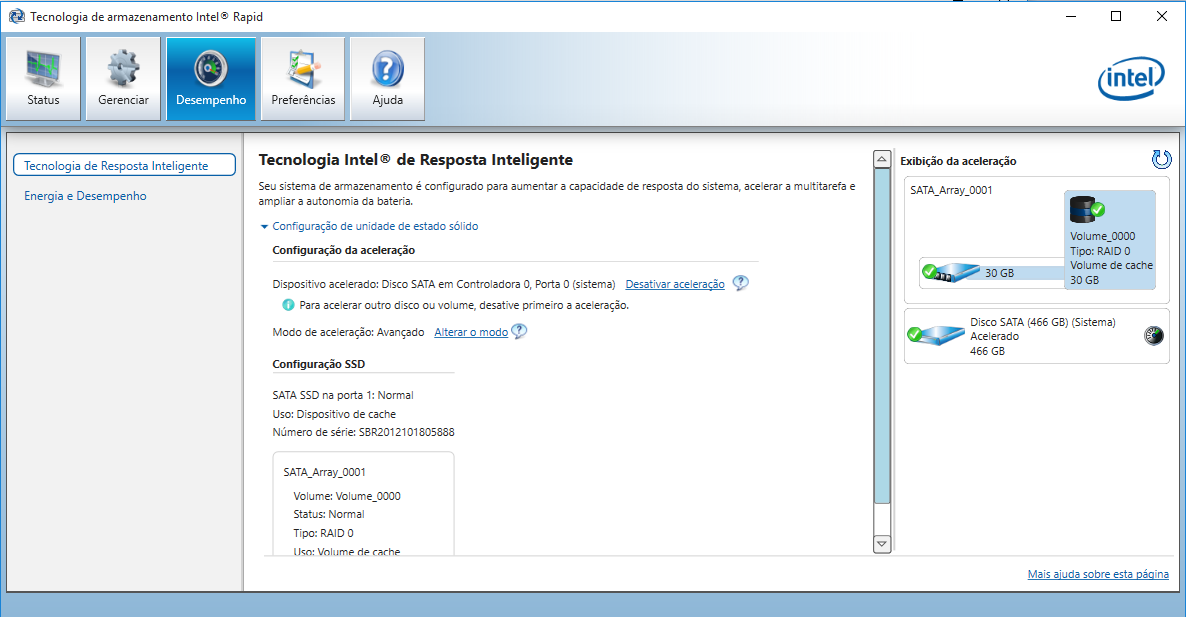Click Modo de aceleração: Avançado text
The width and height of the screenshot is (1186, 617).
pyautogui.click(x=348, y=332)
